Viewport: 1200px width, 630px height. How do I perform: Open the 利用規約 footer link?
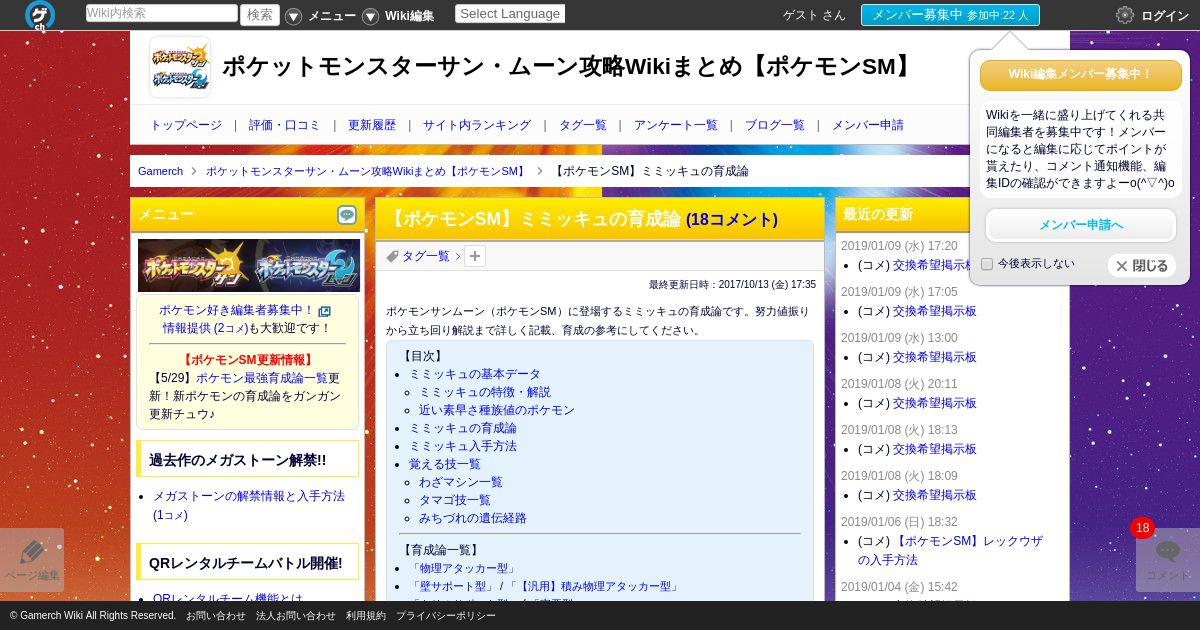[x=366, y=616]
